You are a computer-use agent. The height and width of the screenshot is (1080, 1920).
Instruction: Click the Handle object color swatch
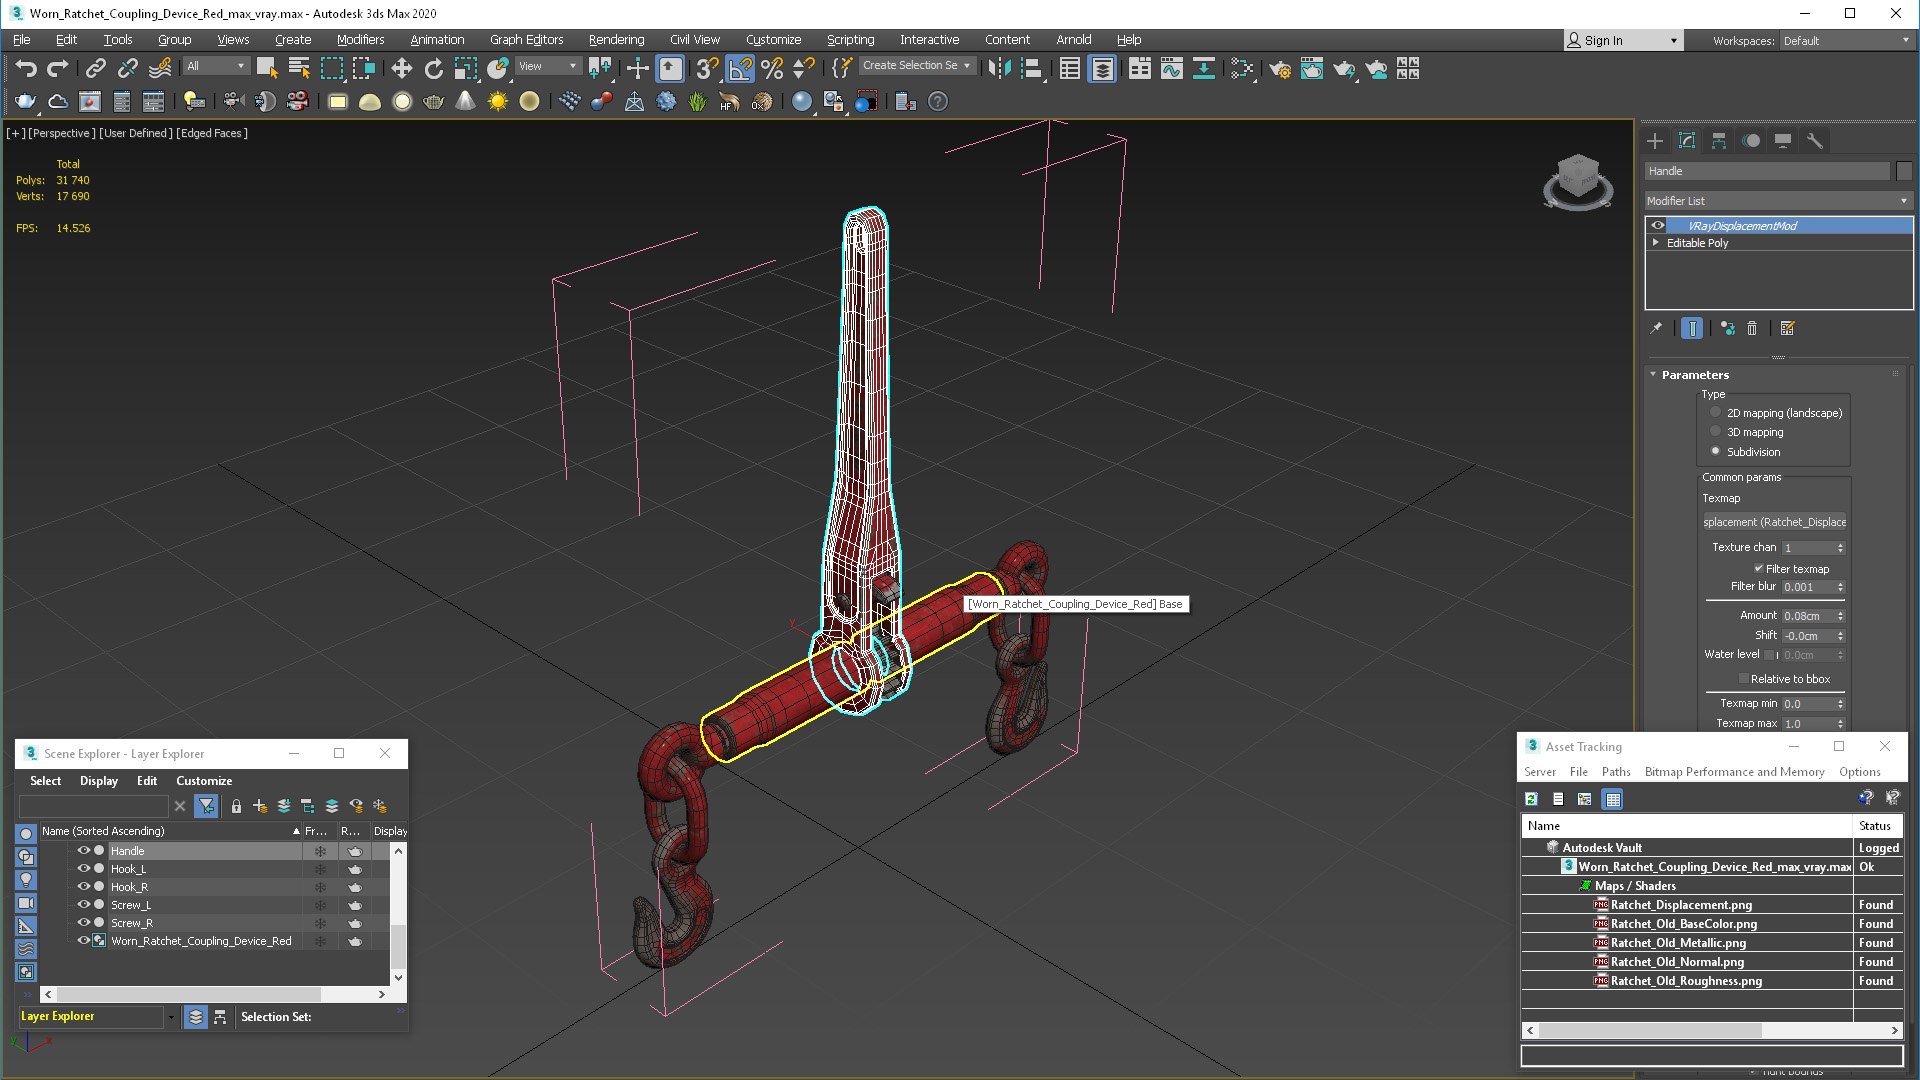tap(1904, 171)
